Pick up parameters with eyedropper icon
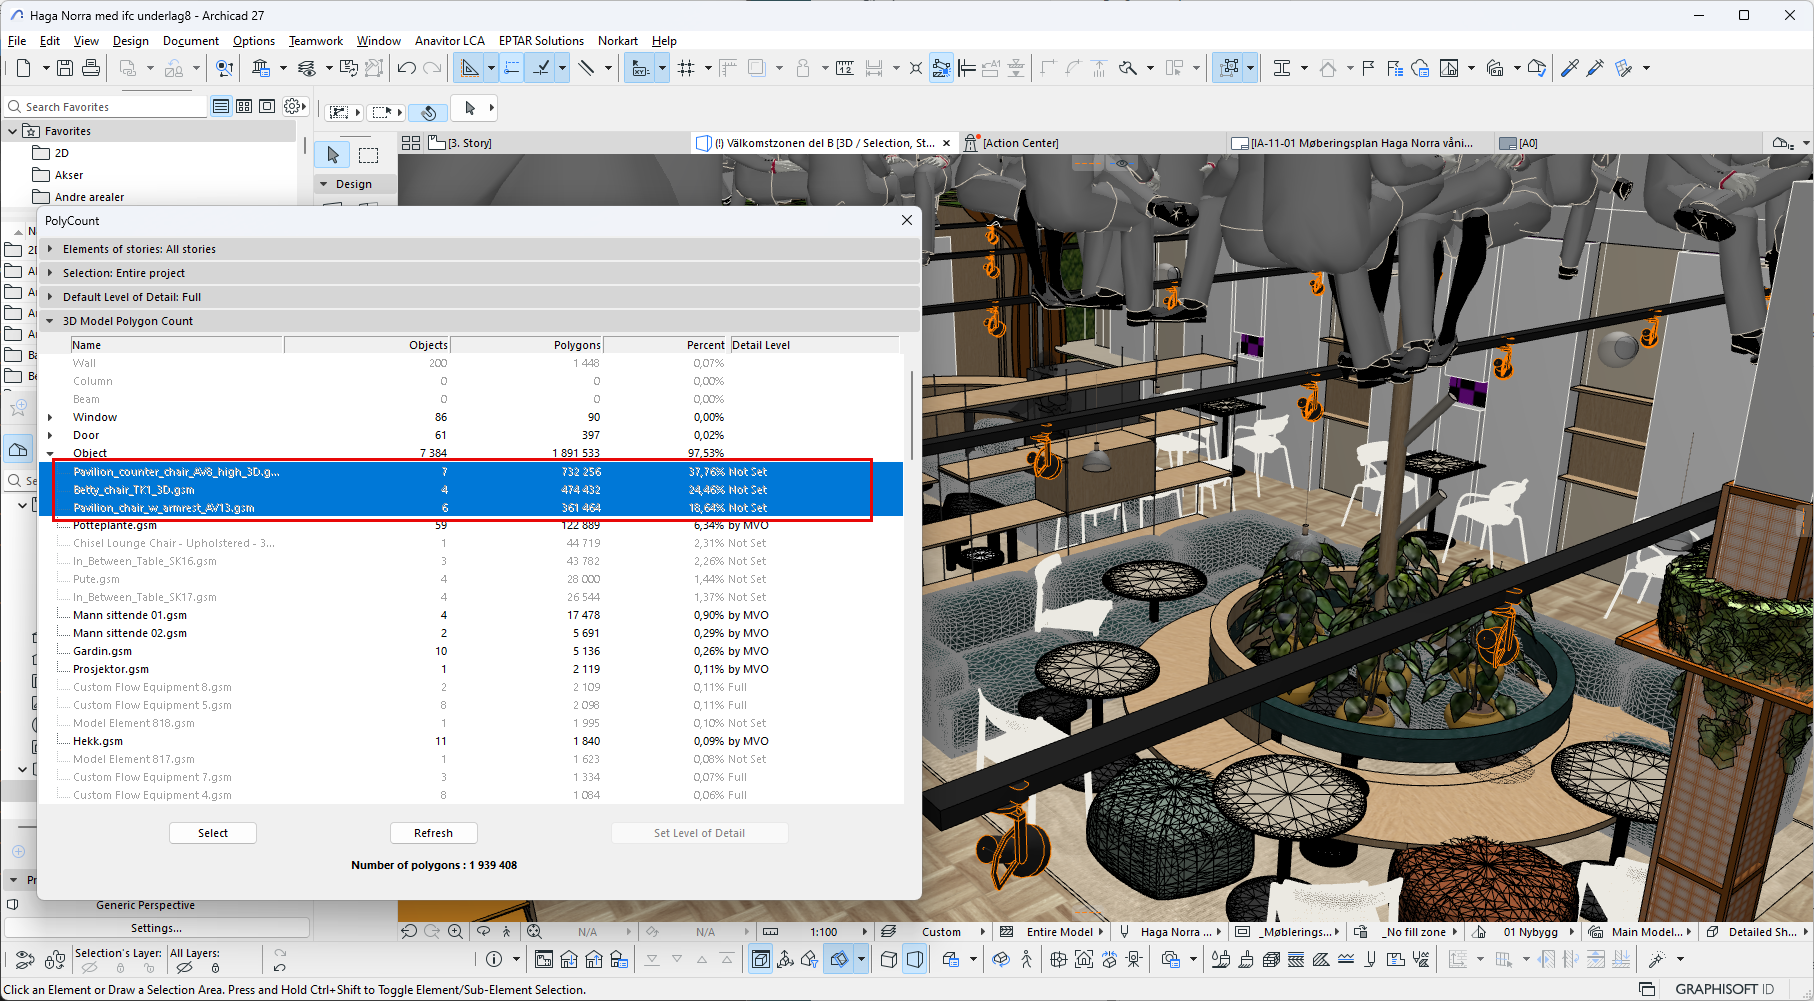Image resolution: width=1814 pixels, height=1001 pixels. click(1569, 68)
